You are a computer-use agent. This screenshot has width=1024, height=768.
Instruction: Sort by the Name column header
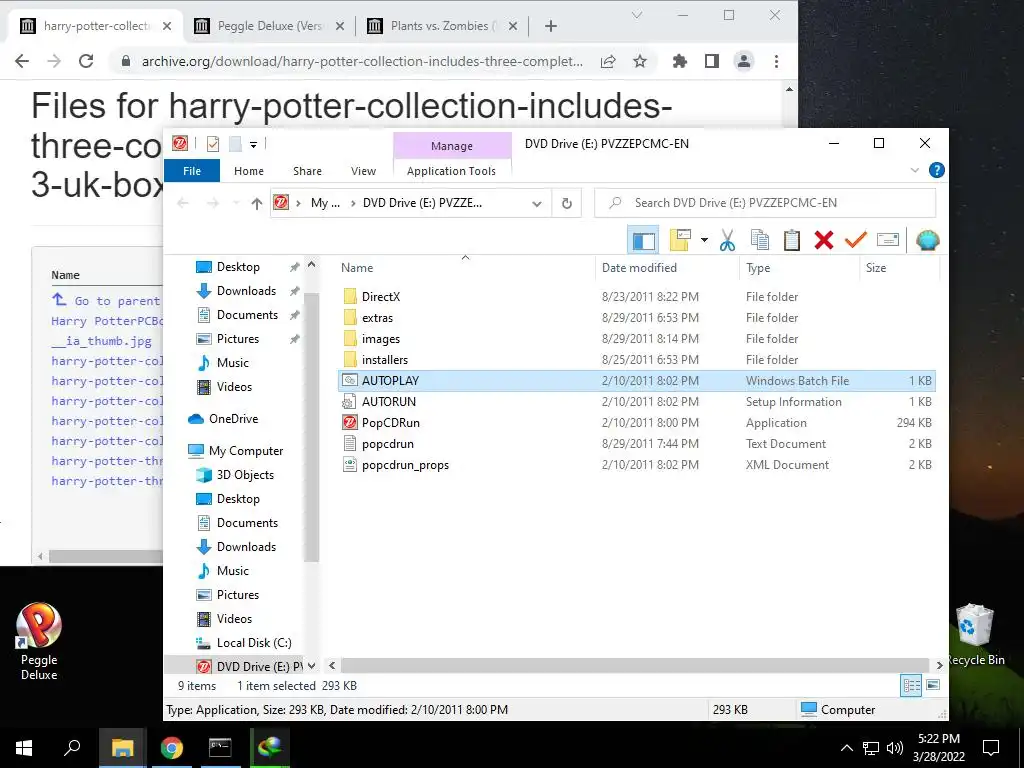click(357, 268)
